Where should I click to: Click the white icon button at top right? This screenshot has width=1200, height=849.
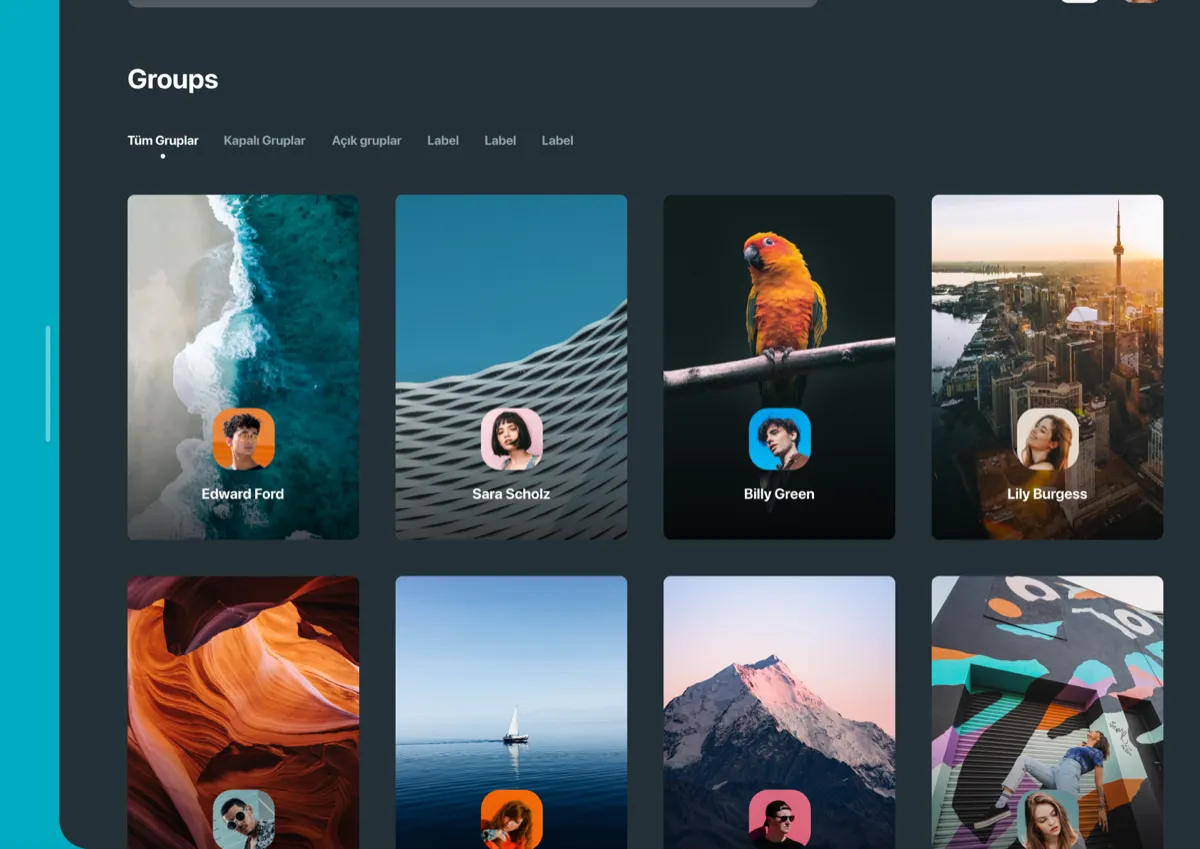click(x=1079, y=3)
